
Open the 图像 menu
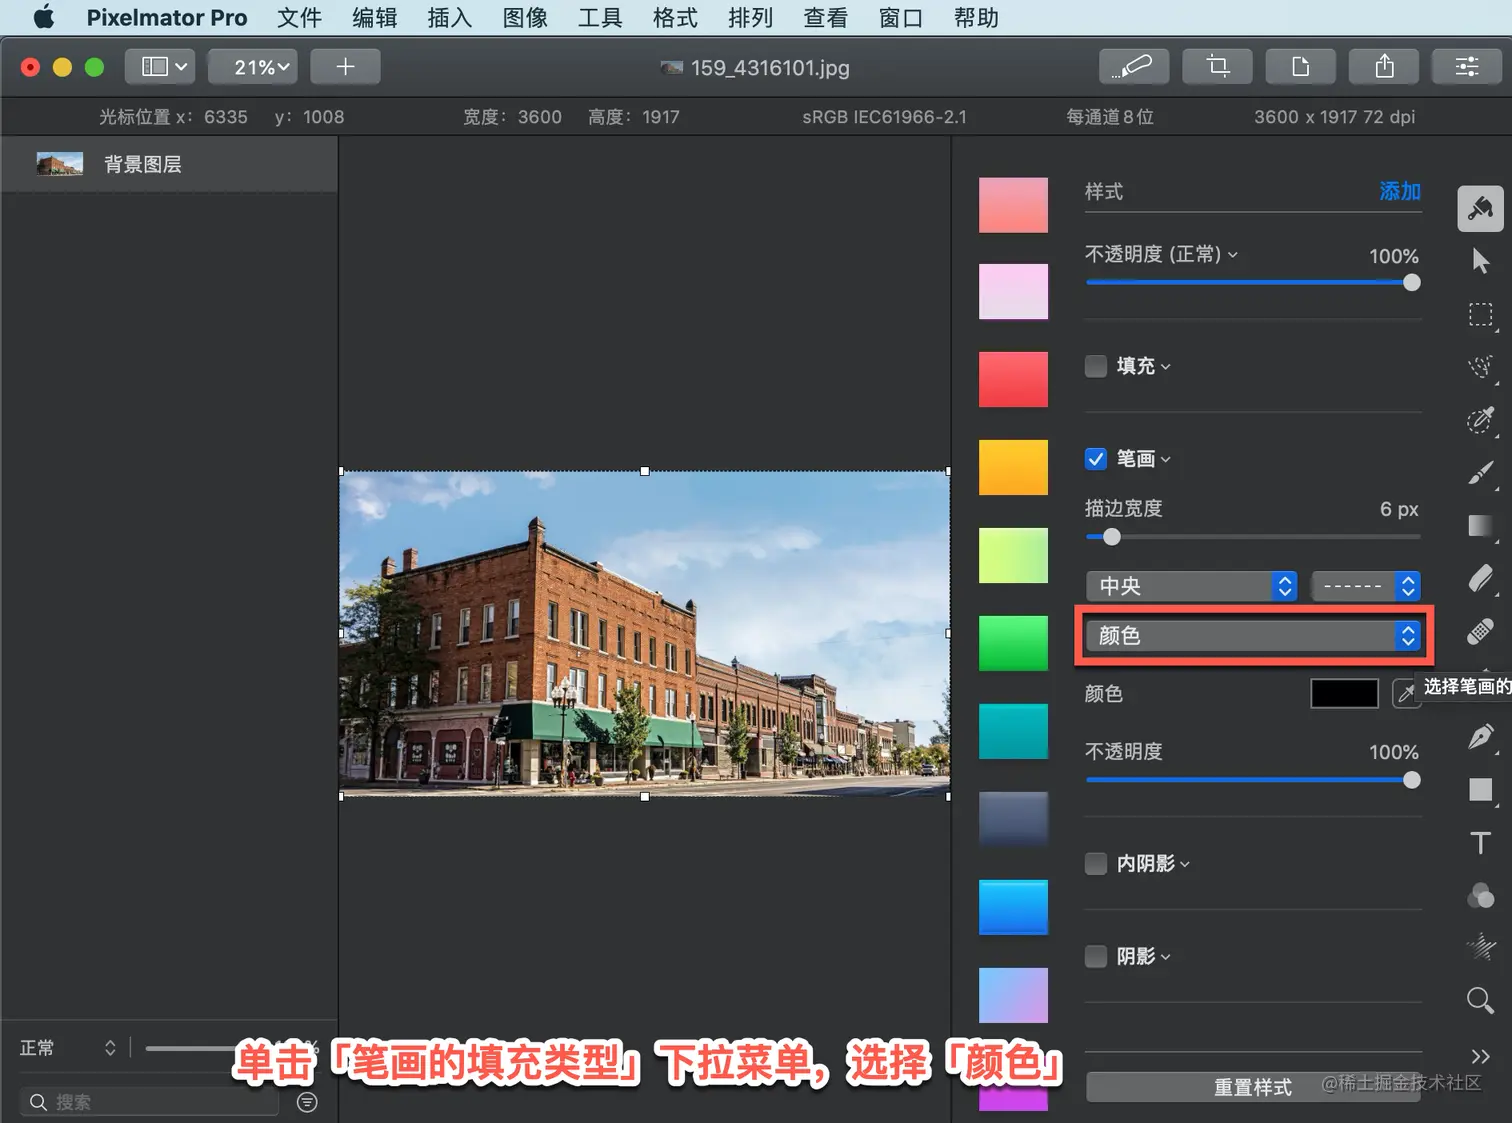[x=525, y=17]
